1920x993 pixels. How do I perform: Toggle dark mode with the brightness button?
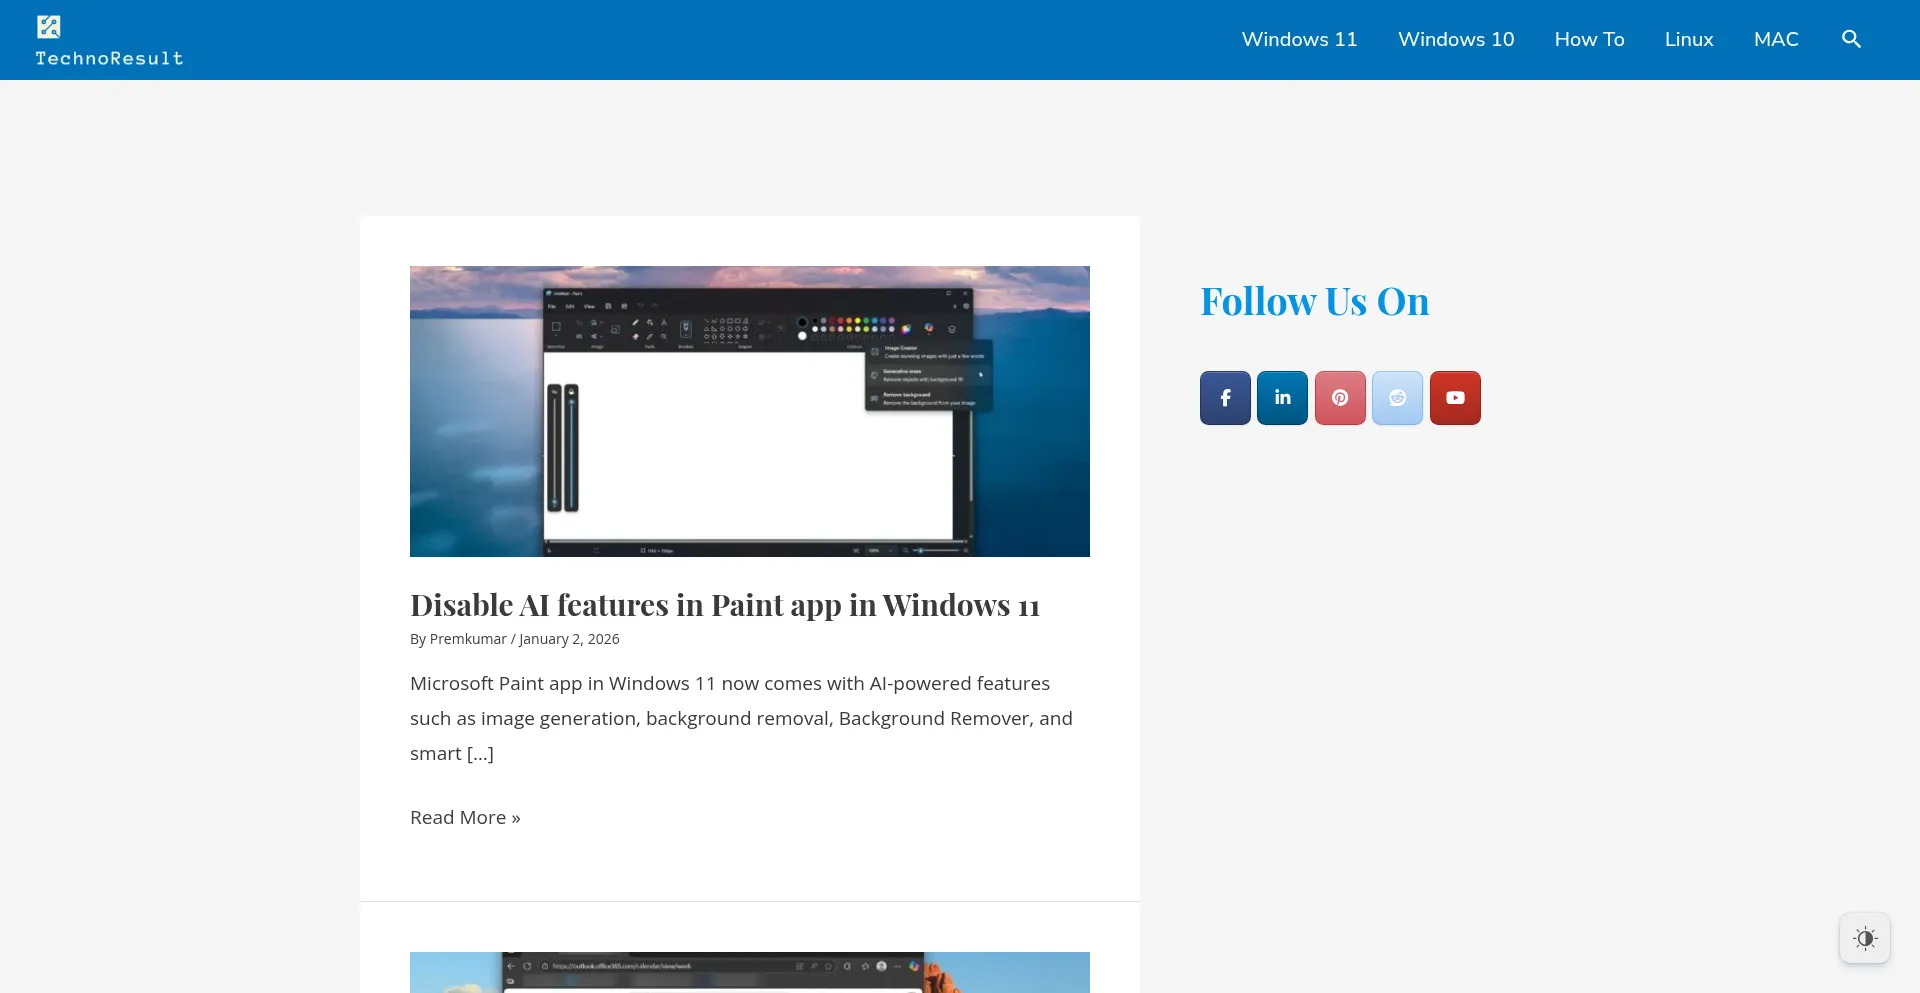[x=1864, y=938]
